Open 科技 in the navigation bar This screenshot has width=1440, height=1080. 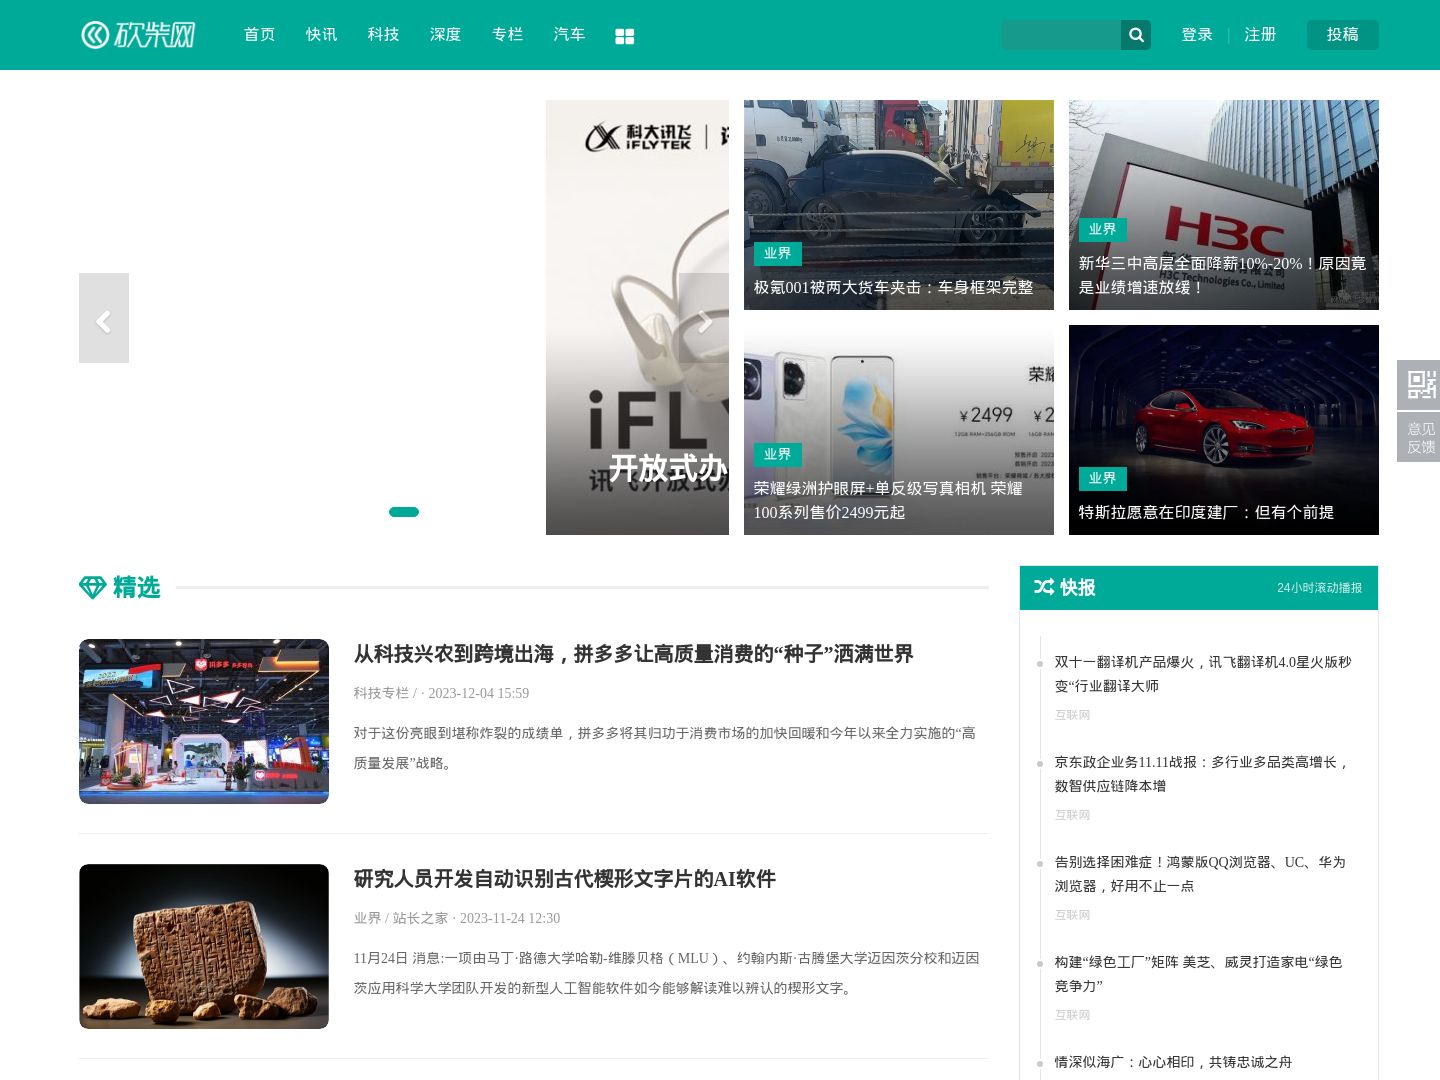pos(384,35)
